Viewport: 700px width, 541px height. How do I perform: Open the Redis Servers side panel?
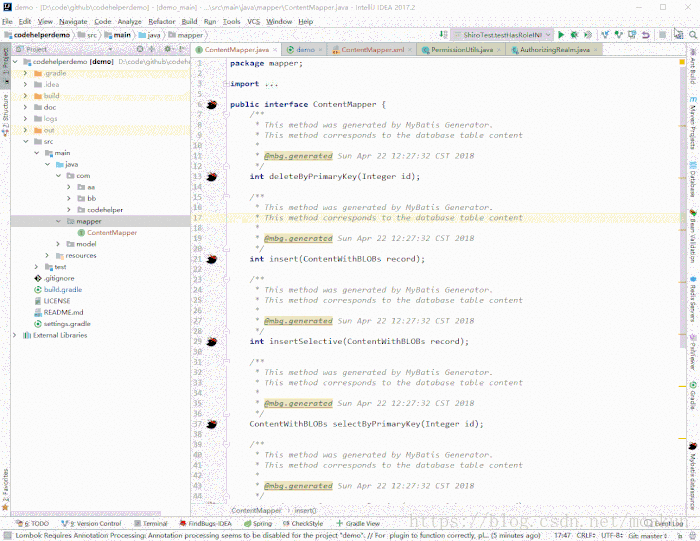coord(693,299)
